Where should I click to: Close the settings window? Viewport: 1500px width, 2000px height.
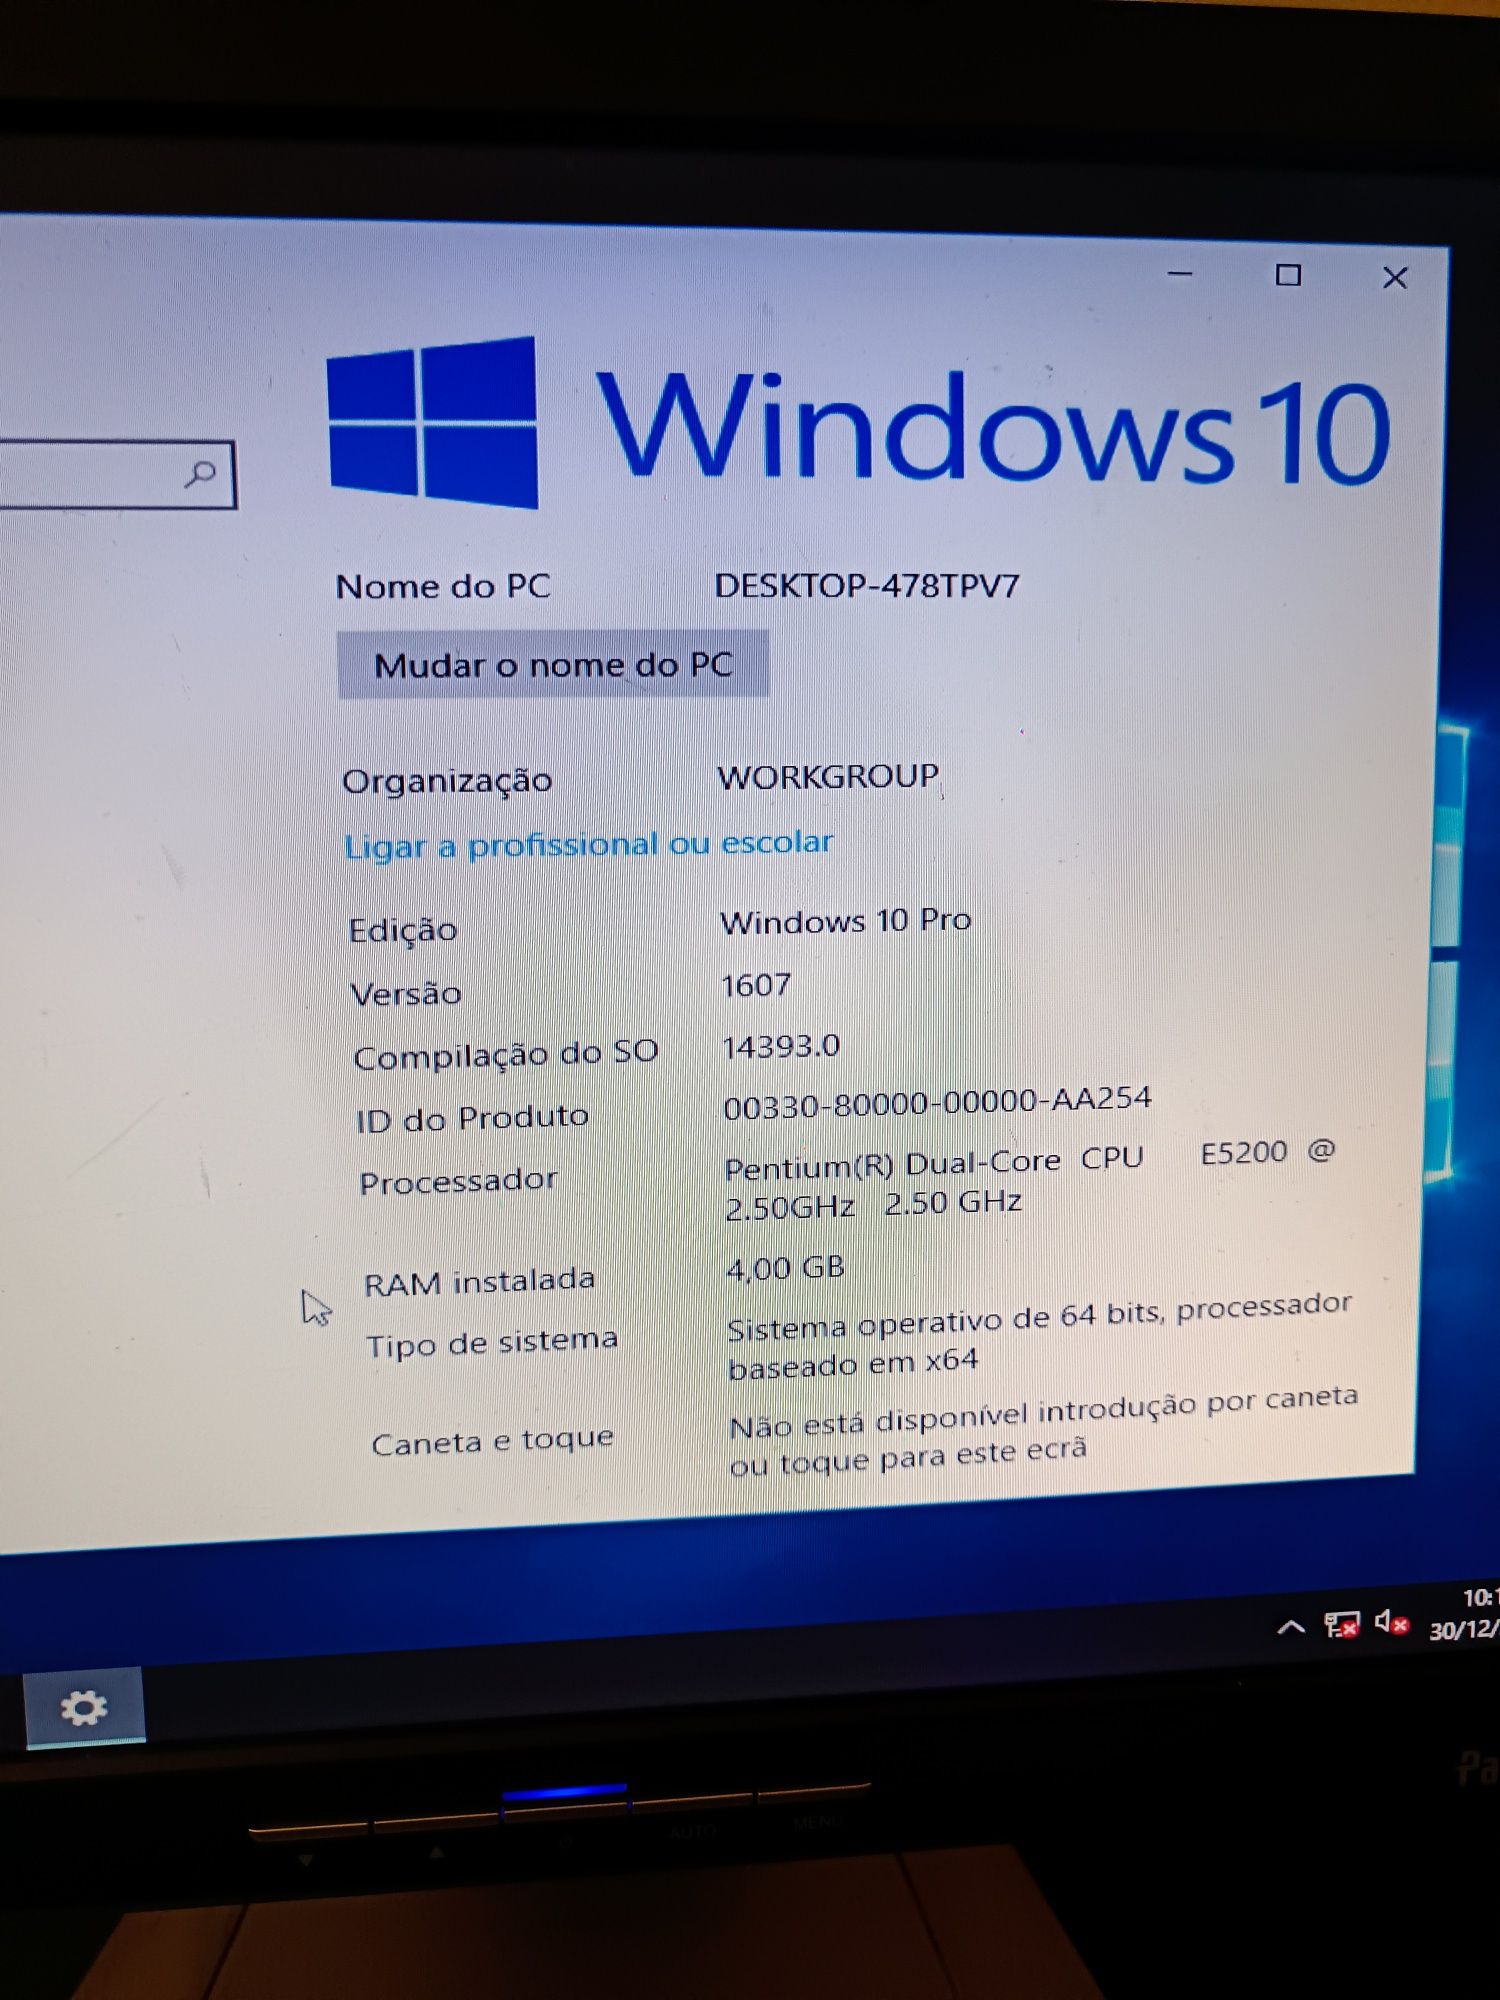pyautogui.click(x=1395, y=278)
